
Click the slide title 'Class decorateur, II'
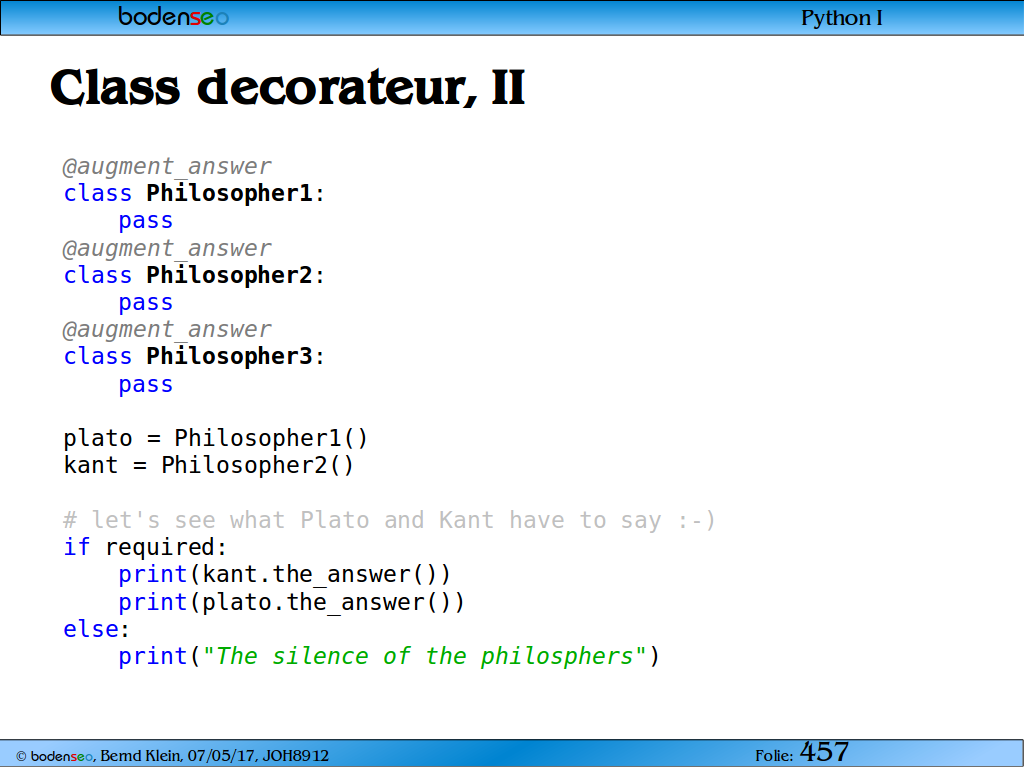(287, 88)
